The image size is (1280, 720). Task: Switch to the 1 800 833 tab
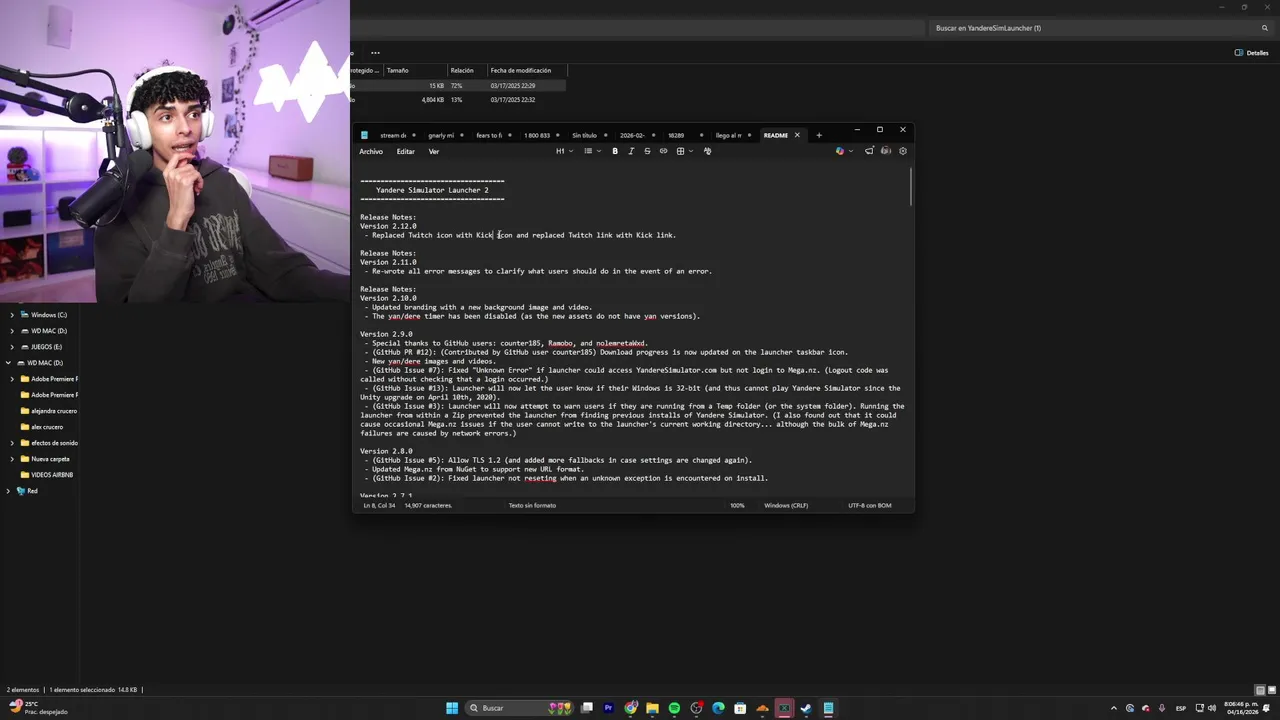(x=537, y=135)
